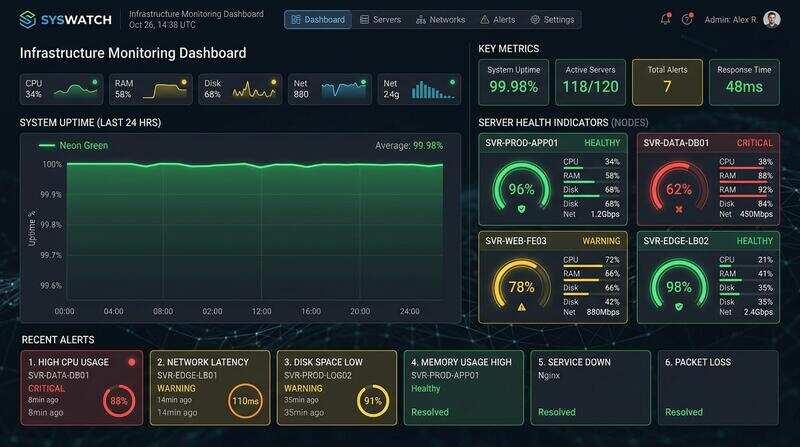Click the 450Mbps Net value on SVR-DATA-DB01

coord(756,214)
